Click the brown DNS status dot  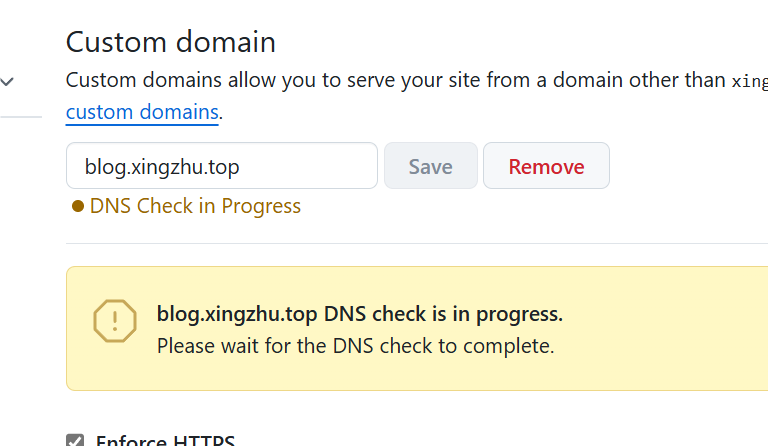(77, 207)
